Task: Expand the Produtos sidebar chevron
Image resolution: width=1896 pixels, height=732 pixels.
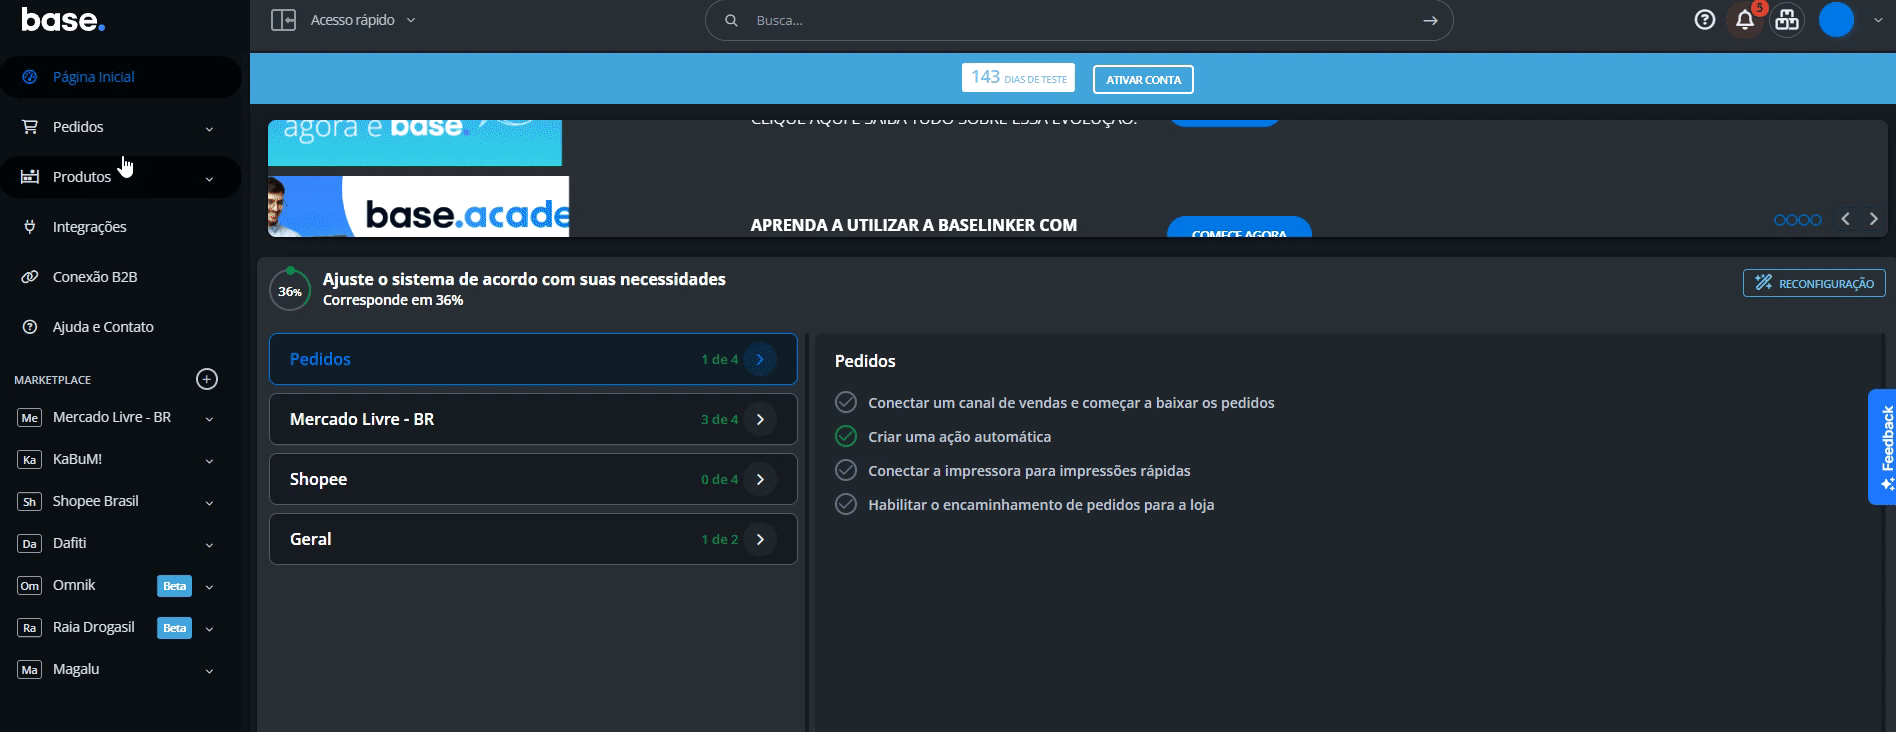Action: pos(209,178)
